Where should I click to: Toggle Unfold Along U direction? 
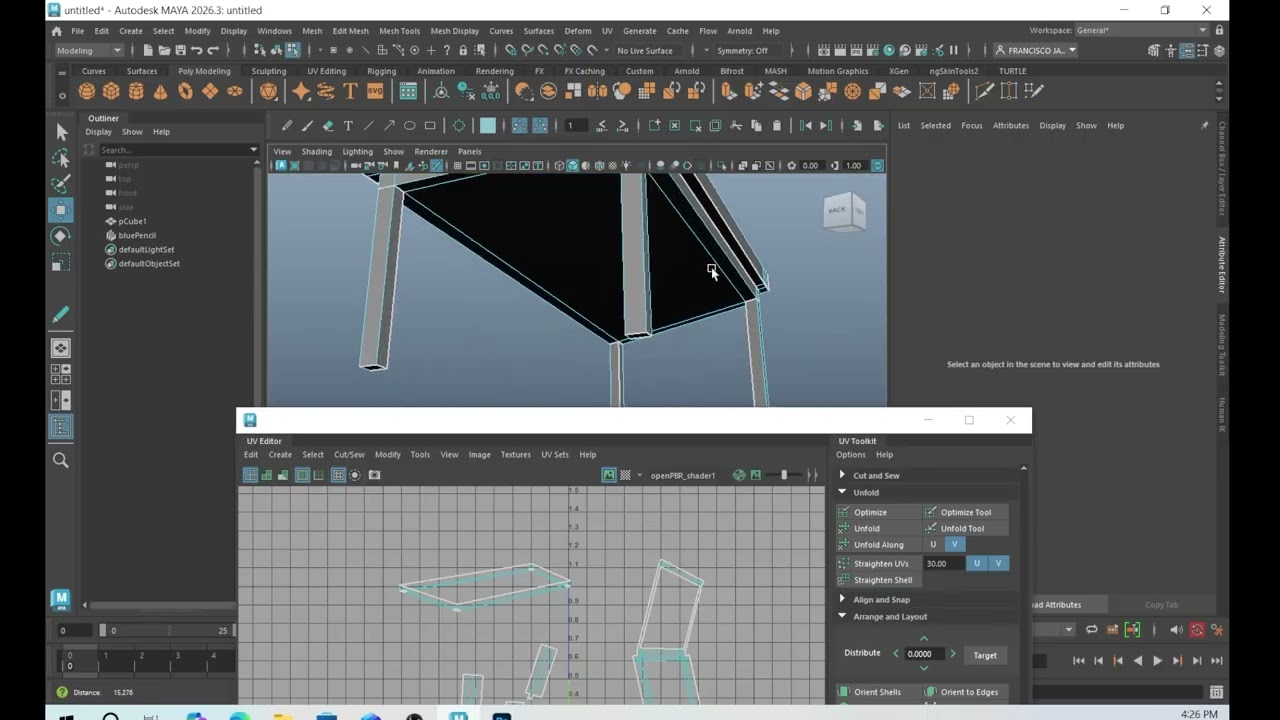point(933,544)
